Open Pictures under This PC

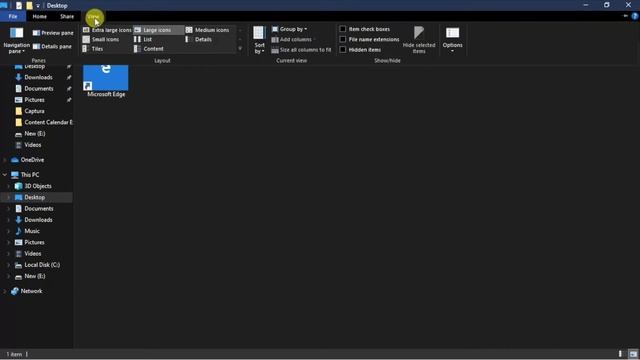(34, 242)
